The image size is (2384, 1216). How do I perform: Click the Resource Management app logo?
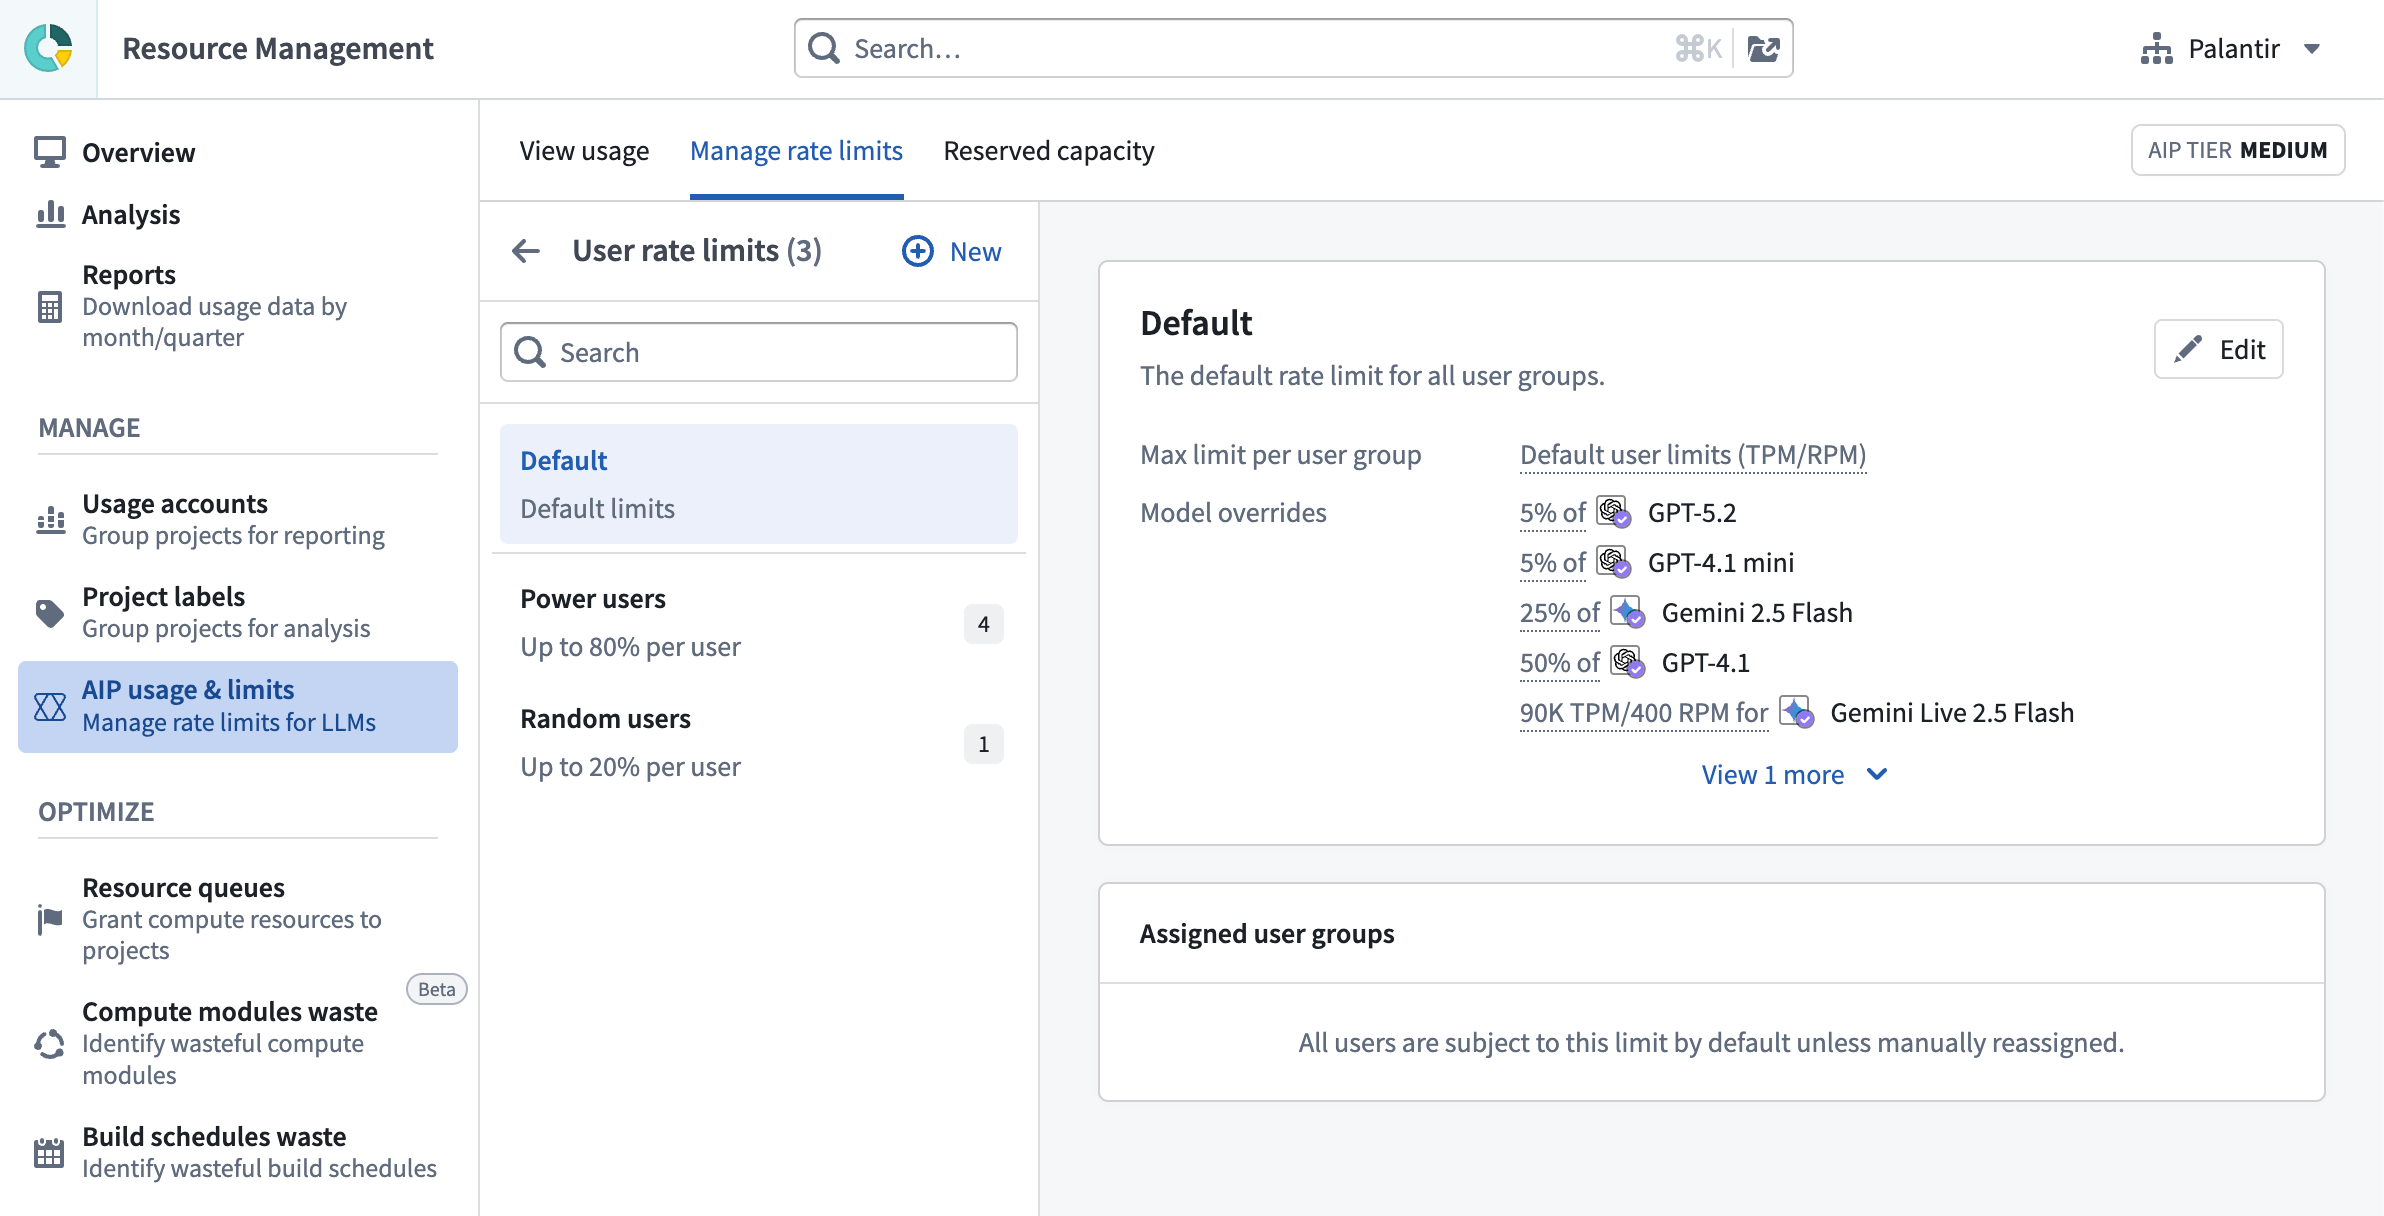48,48
